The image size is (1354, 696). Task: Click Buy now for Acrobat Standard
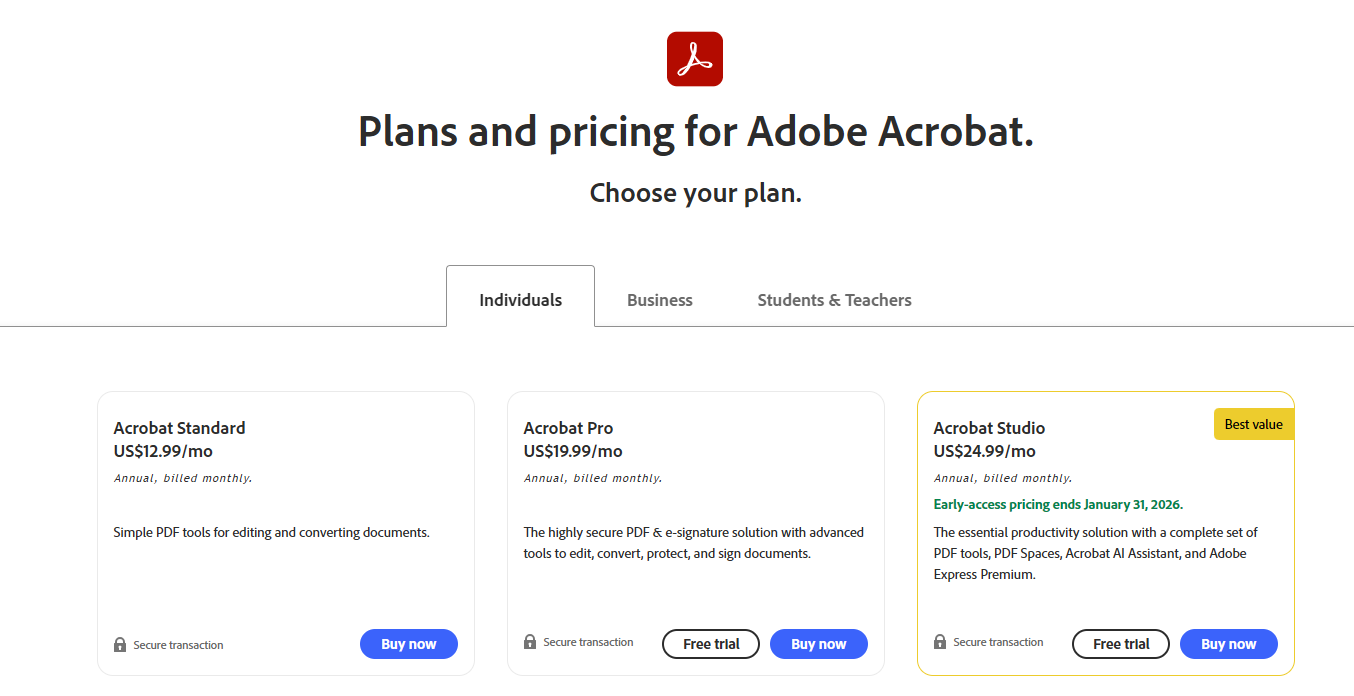pyautogui.click(x=408, y=643)
